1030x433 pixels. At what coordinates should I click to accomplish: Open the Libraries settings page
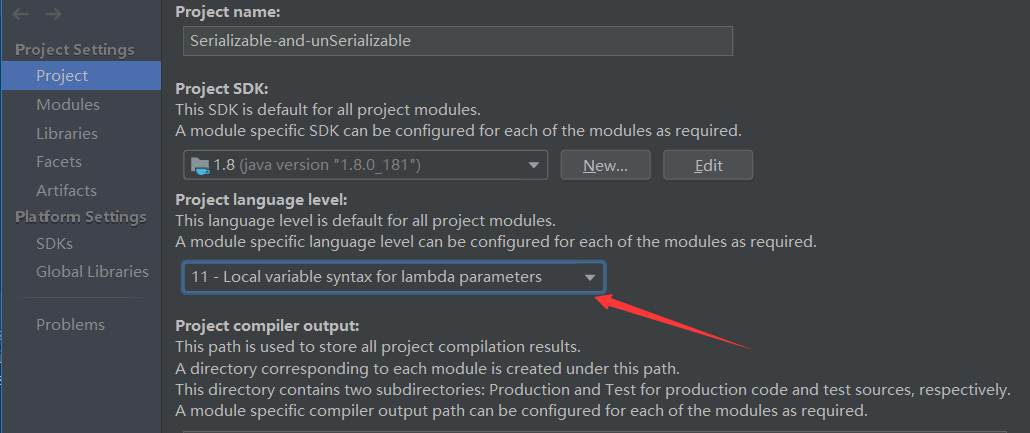coord(67,133)
